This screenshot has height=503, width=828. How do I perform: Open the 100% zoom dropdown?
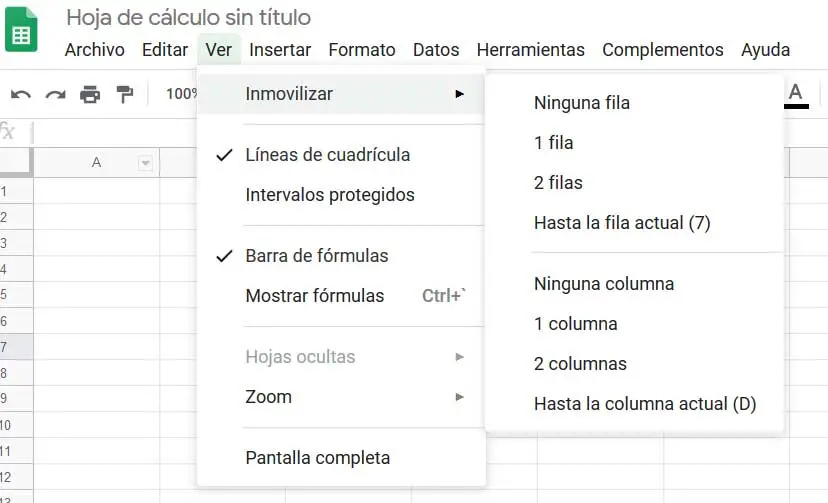(x=181, y=94)
